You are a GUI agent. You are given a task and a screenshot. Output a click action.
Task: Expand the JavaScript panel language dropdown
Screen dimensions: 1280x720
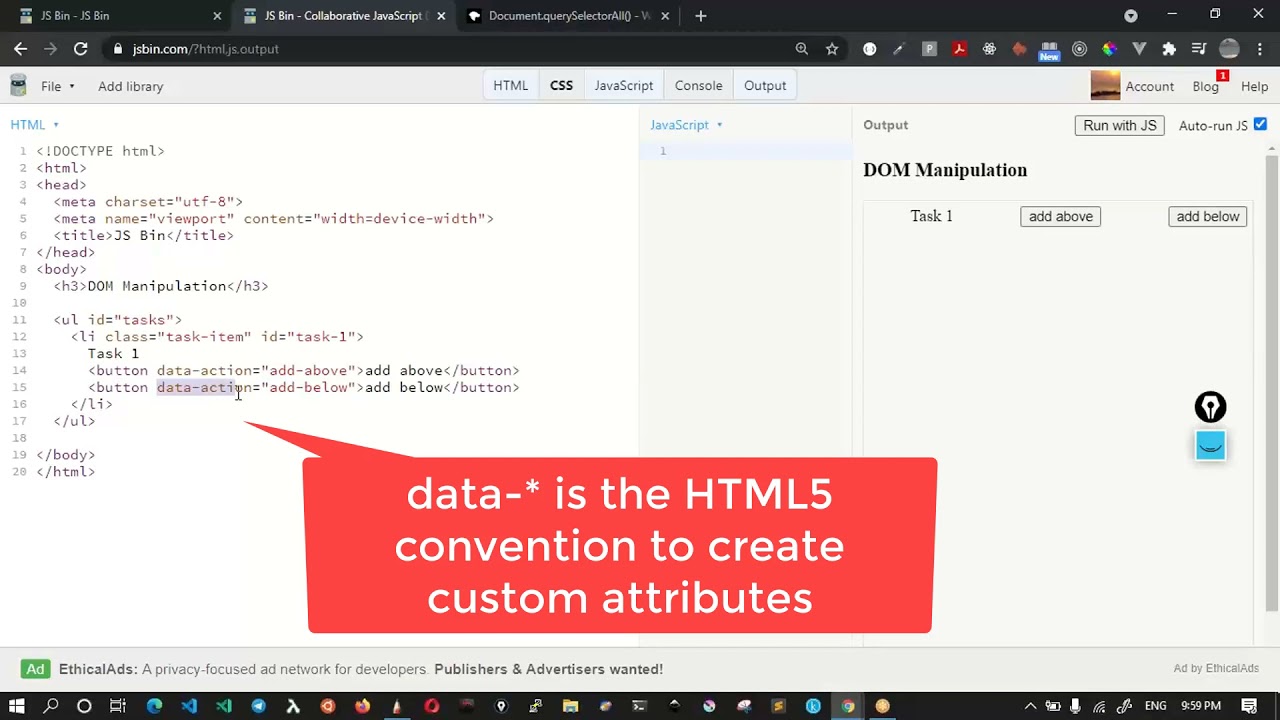[x=686, y=124]
